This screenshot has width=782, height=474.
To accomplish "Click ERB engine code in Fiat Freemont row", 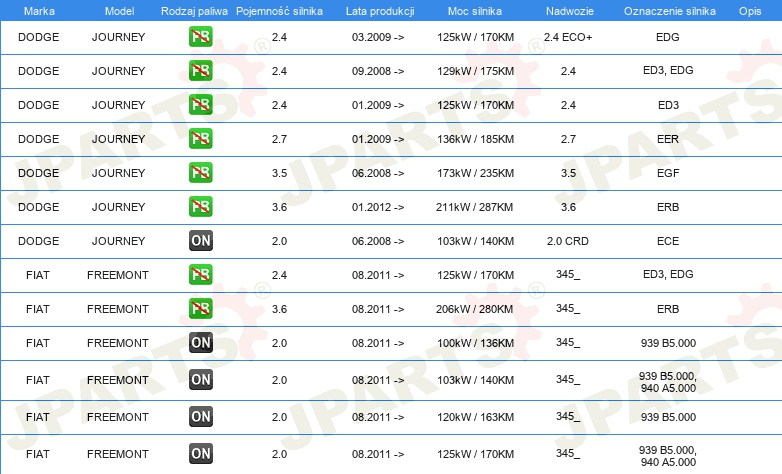I will tap(668, 309).
